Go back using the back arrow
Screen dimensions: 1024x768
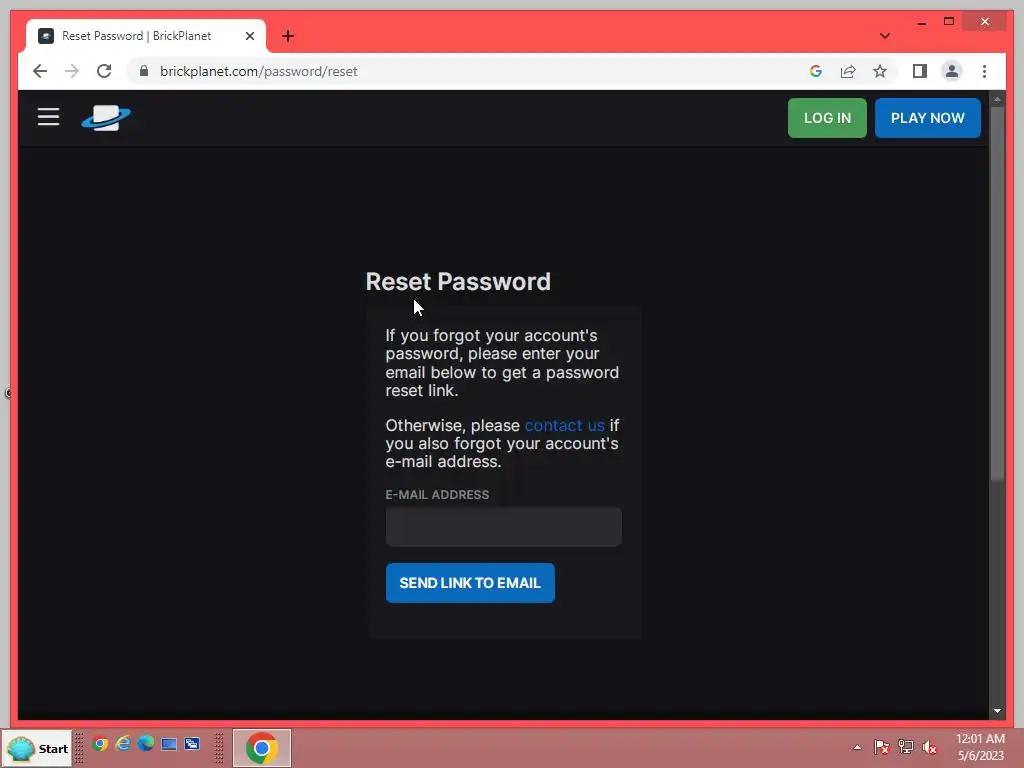coord(40,71)
